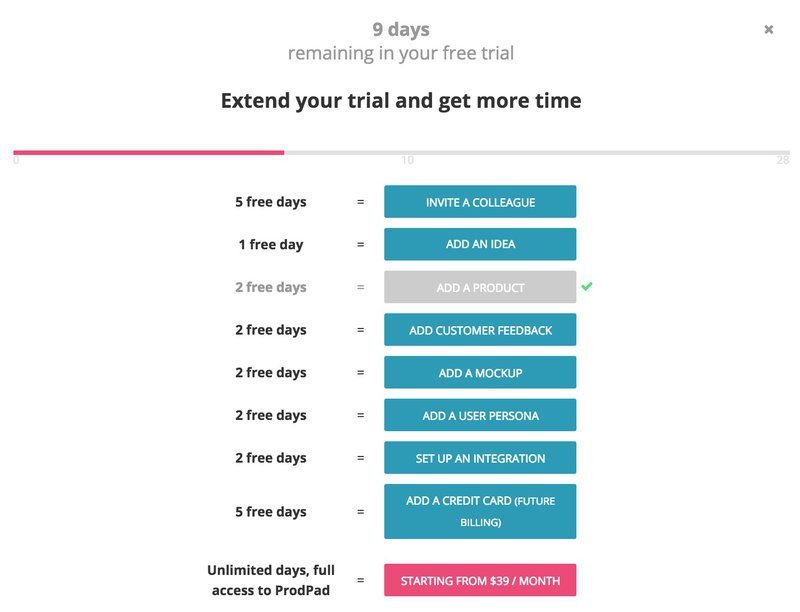Image resolution: width=800 pixels, height=612 pixels.
Task: Click the Add an Idea button
Action: point(480,244)
